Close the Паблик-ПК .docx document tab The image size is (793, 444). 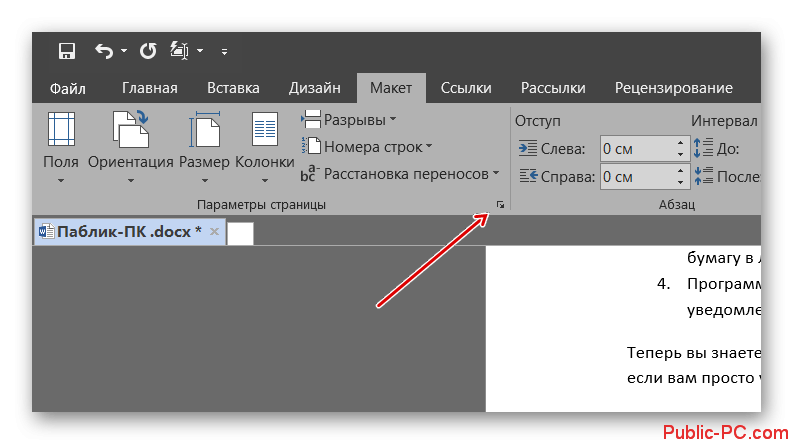[214, 232]
